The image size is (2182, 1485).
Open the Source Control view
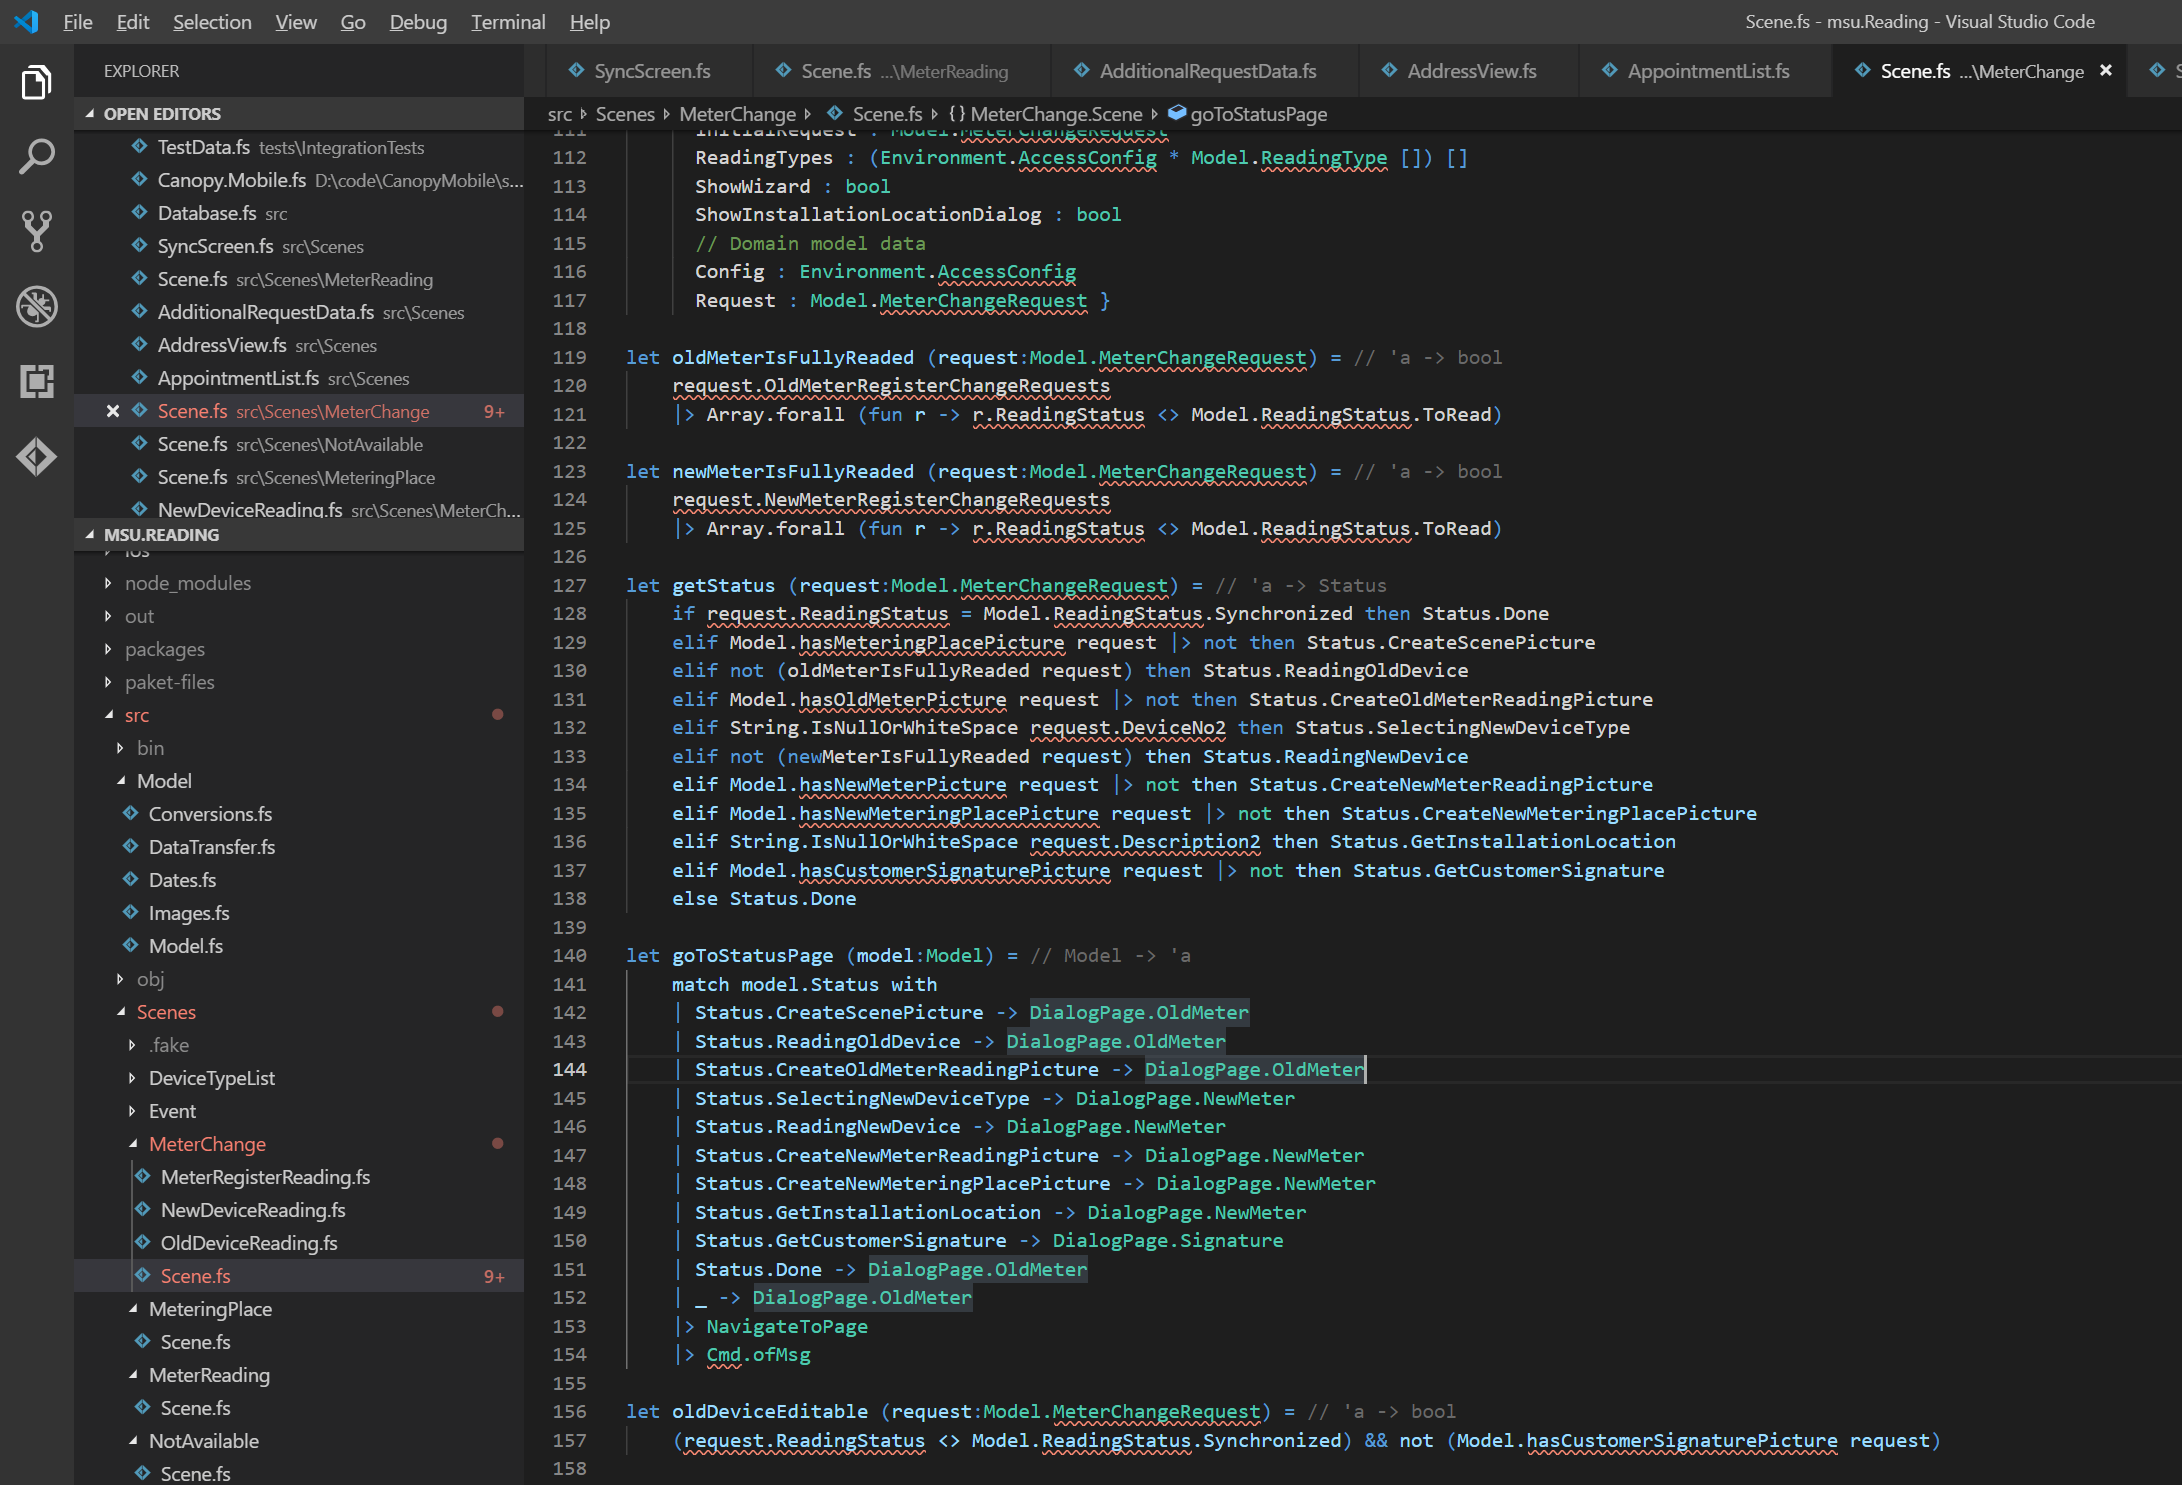point(37,232)
